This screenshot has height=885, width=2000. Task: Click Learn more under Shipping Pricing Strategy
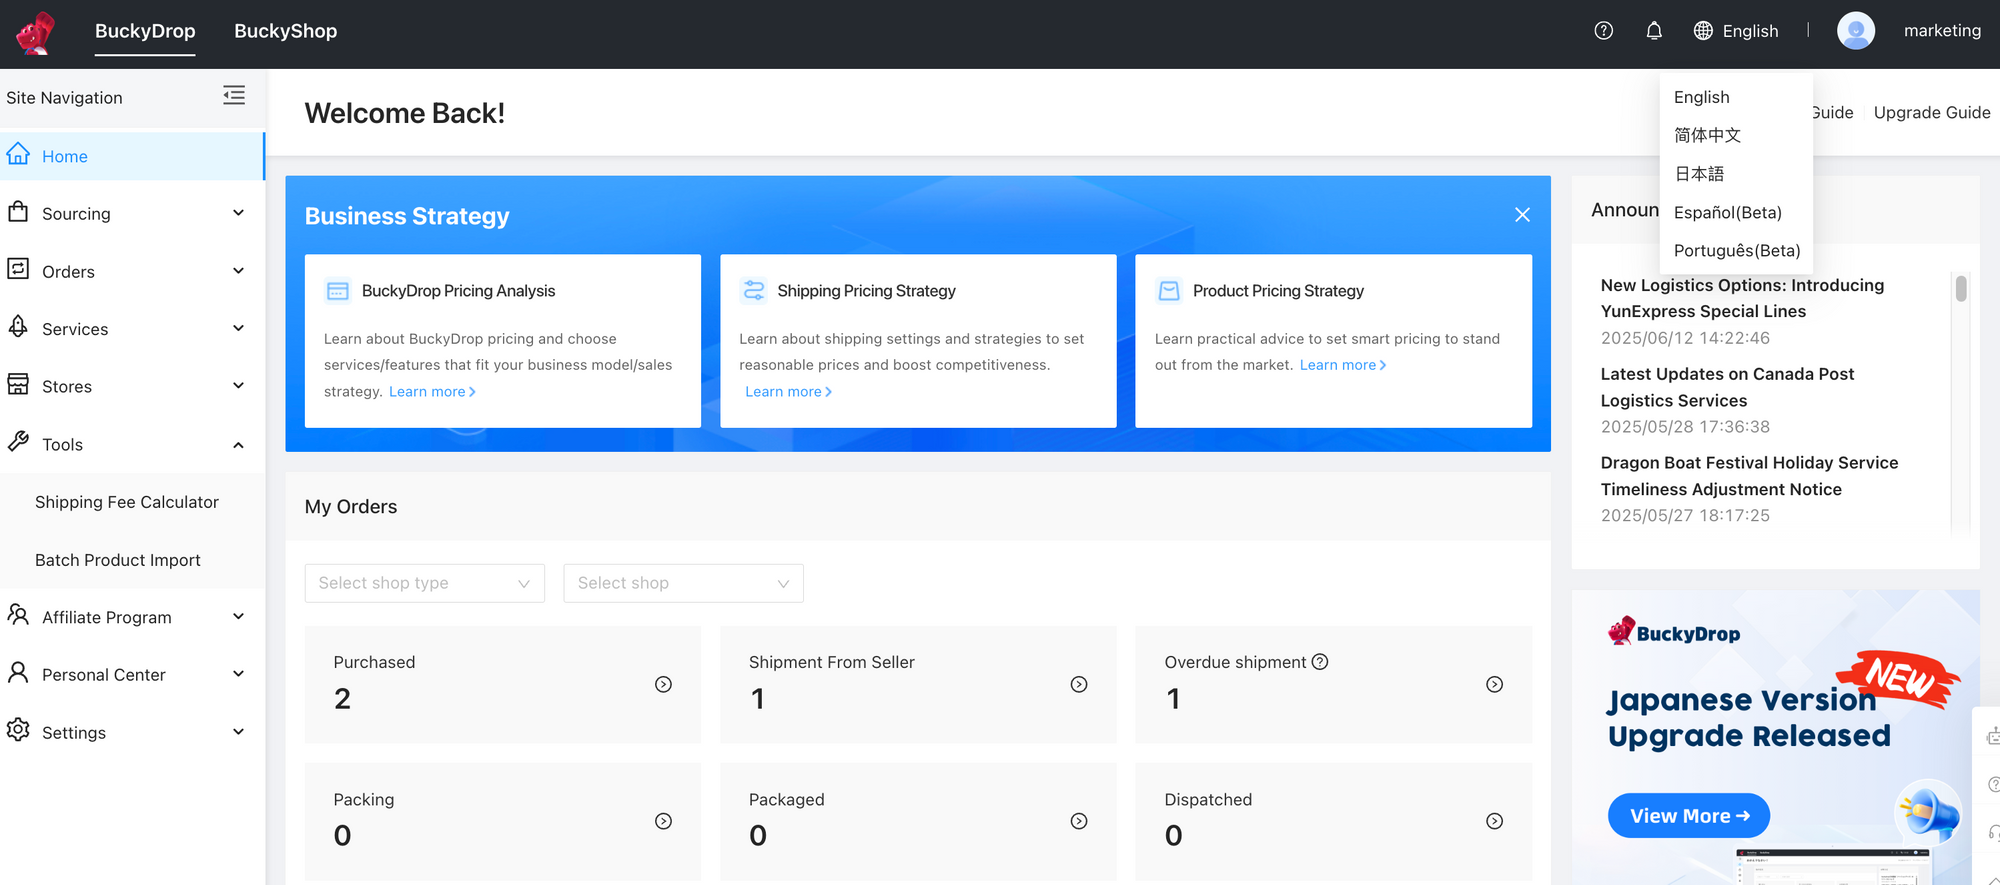click(x=788, y=392)
